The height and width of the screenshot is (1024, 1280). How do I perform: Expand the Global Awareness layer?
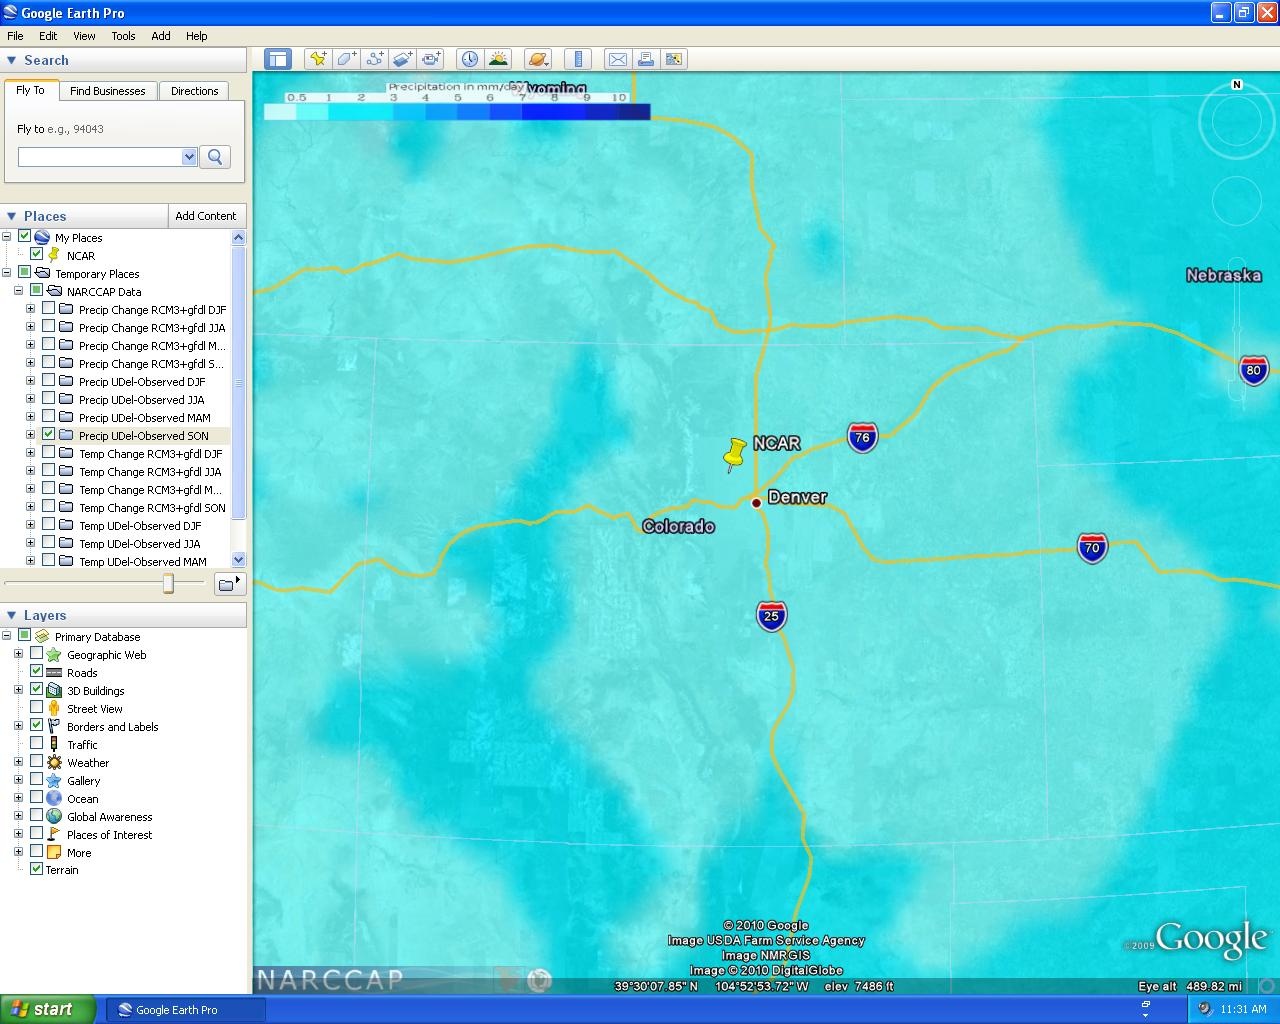[18, 816]
